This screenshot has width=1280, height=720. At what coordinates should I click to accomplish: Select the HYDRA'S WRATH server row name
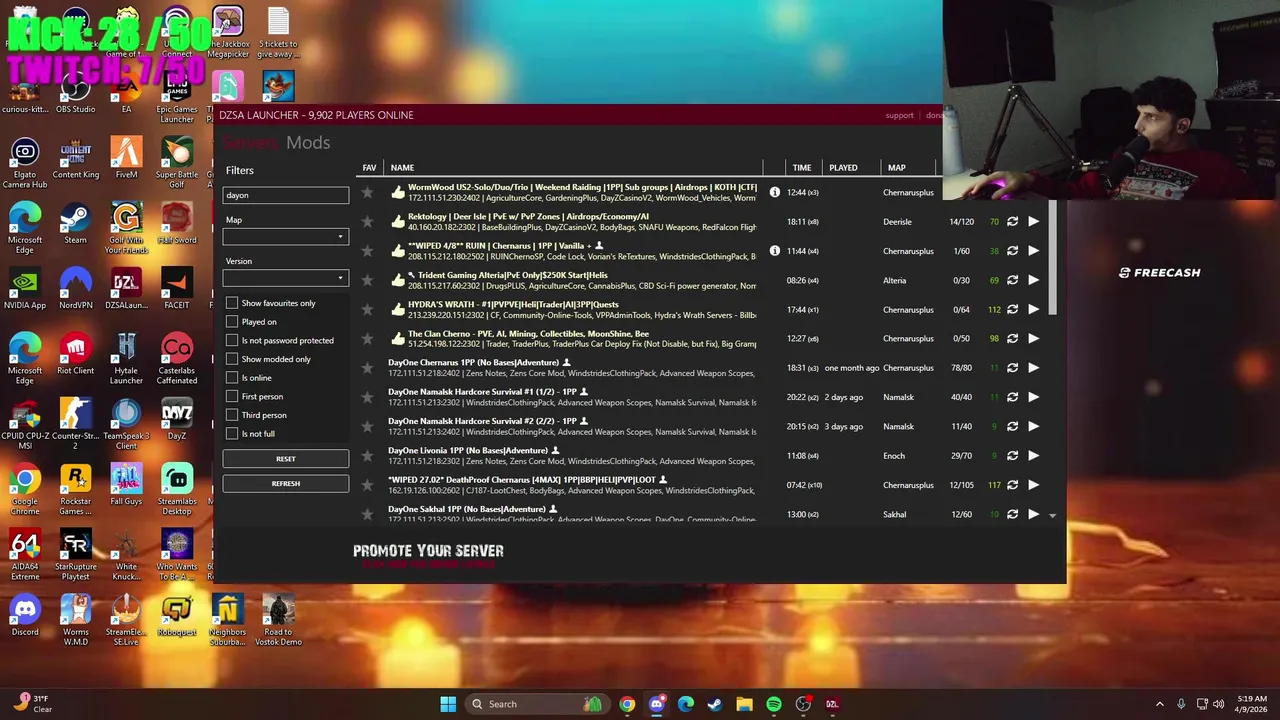point(513,304)
